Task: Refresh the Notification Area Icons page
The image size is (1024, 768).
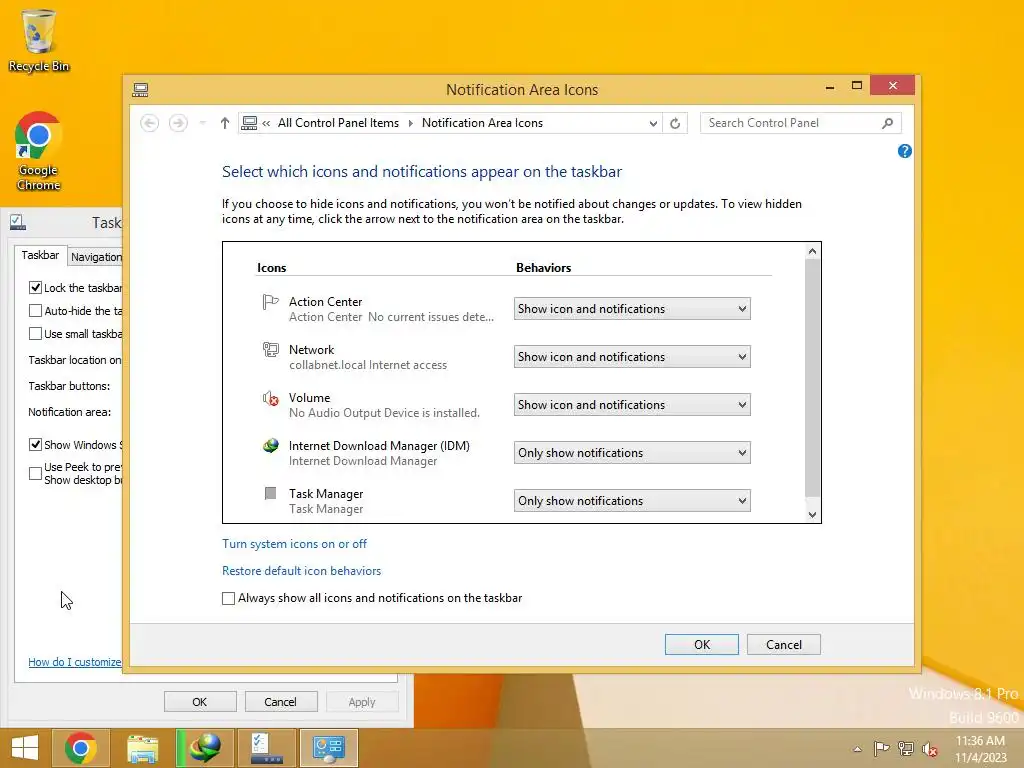Action: tap(675, 123)
